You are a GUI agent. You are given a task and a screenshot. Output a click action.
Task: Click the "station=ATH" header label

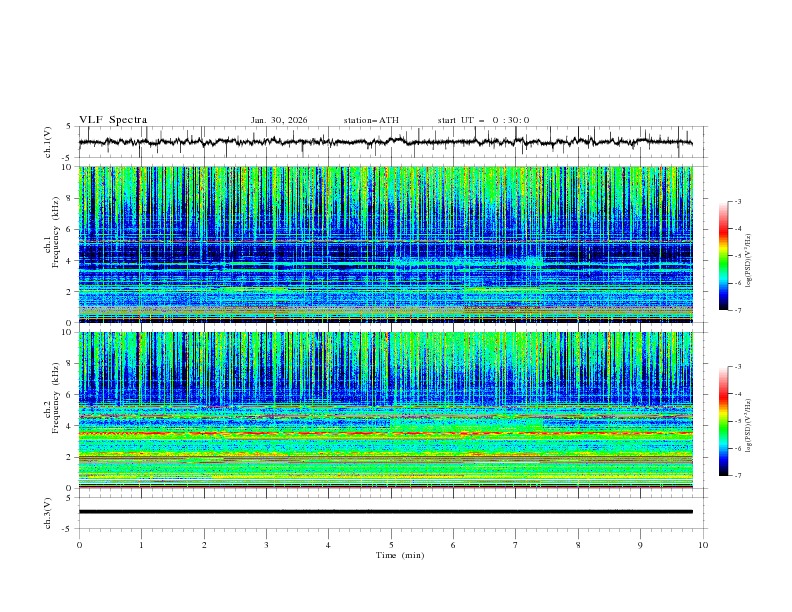tap(371, 120)
